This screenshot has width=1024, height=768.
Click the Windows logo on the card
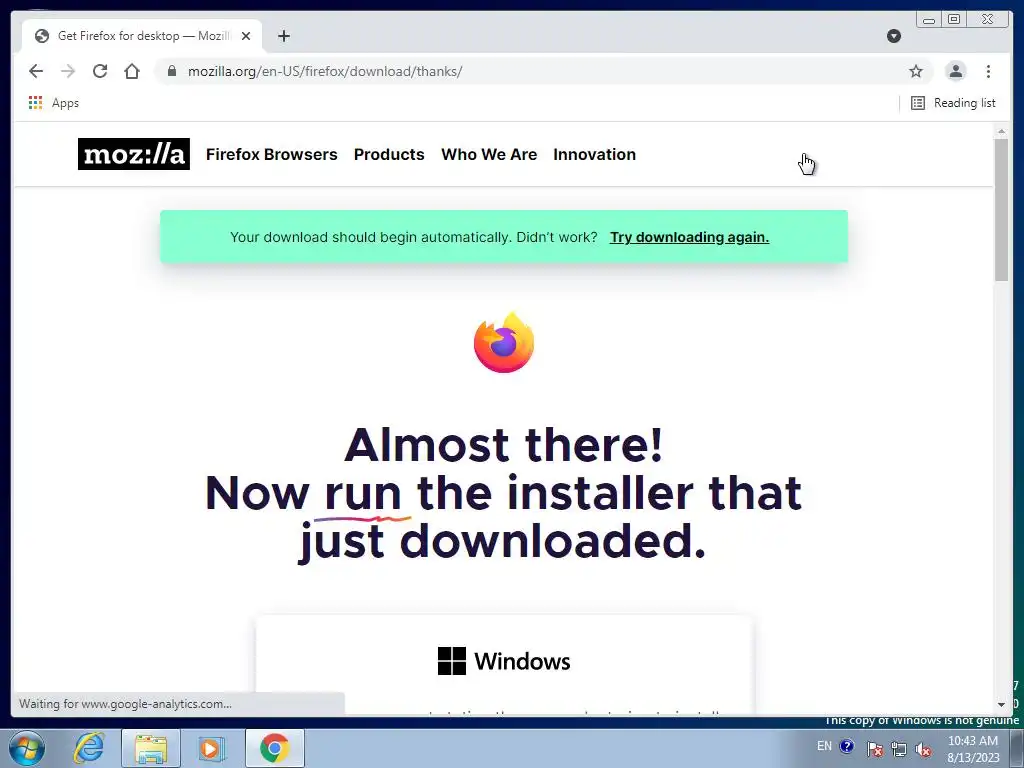pyautogui.click(x=452, y=661)
